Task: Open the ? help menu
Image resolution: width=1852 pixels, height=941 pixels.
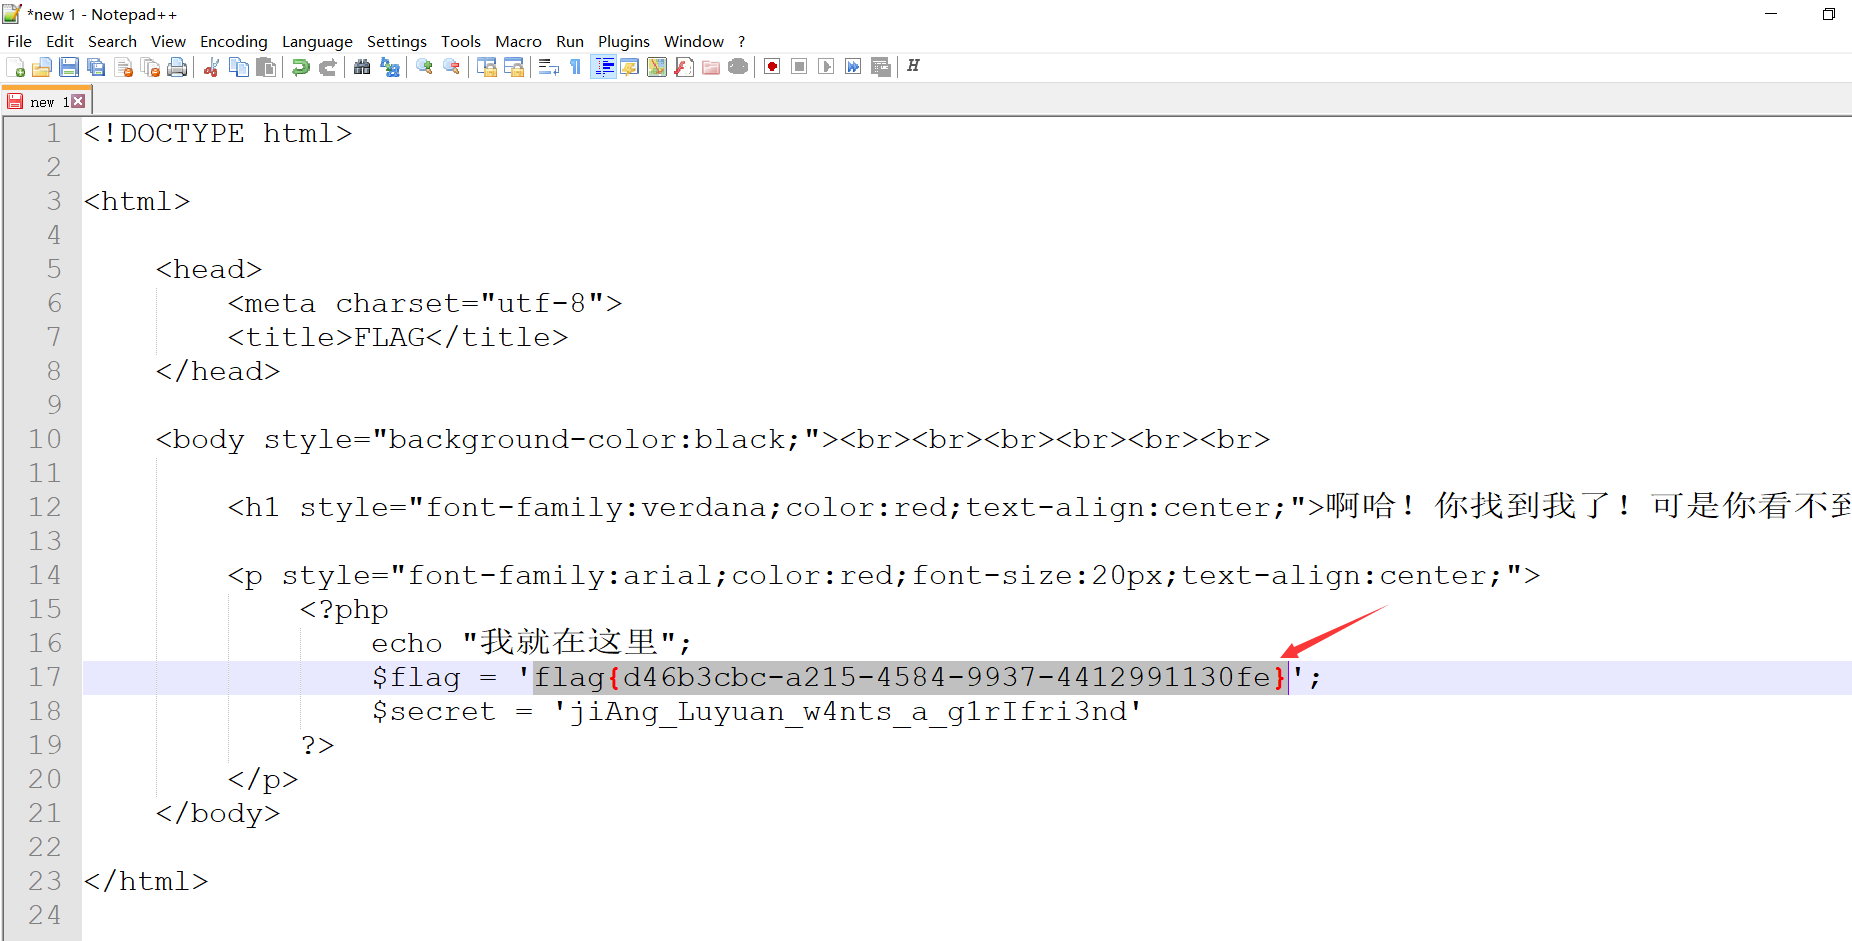Action: 742,41
